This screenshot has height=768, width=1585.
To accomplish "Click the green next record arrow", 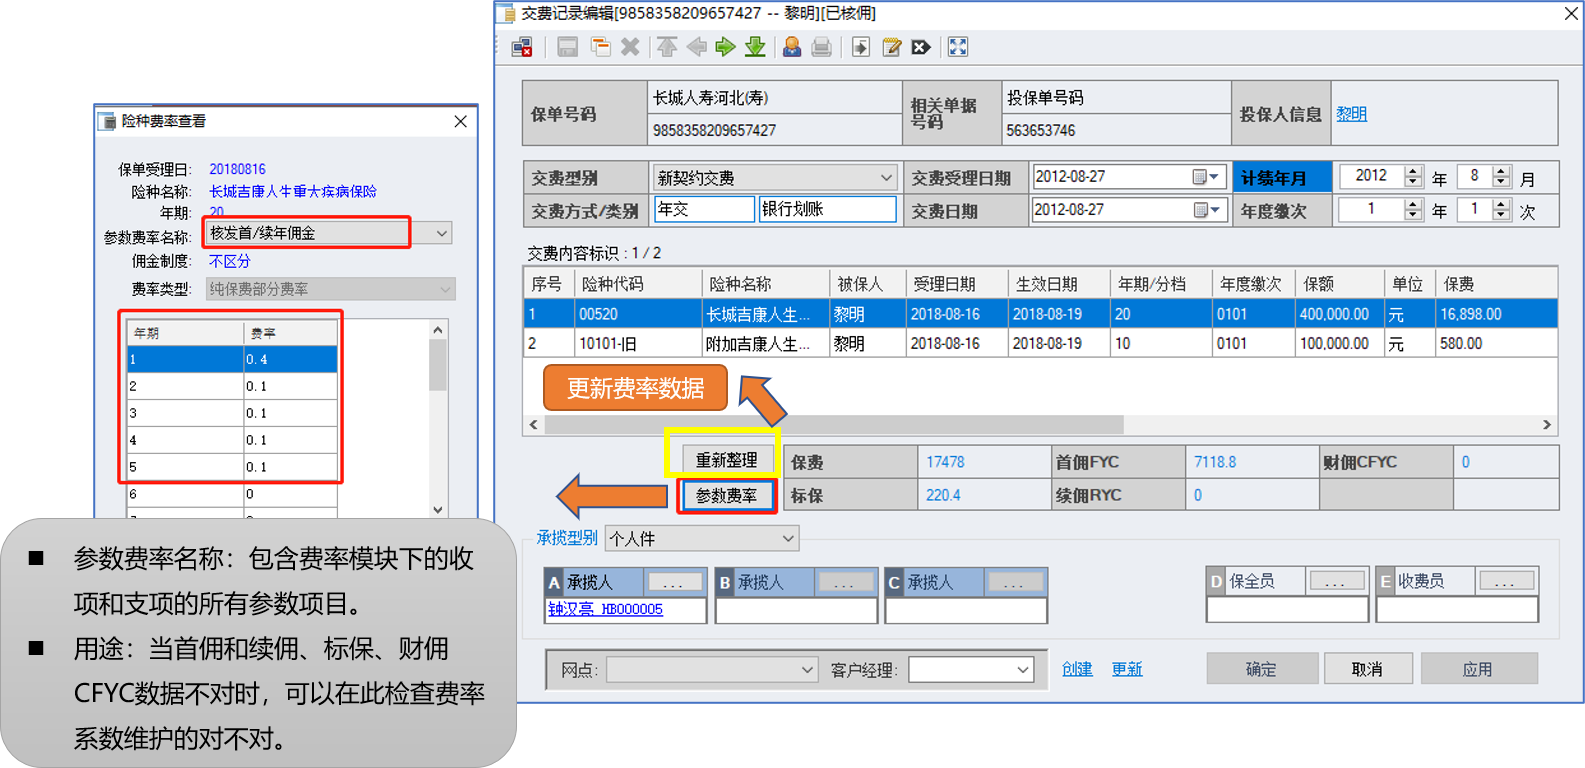I will [725, 47].
